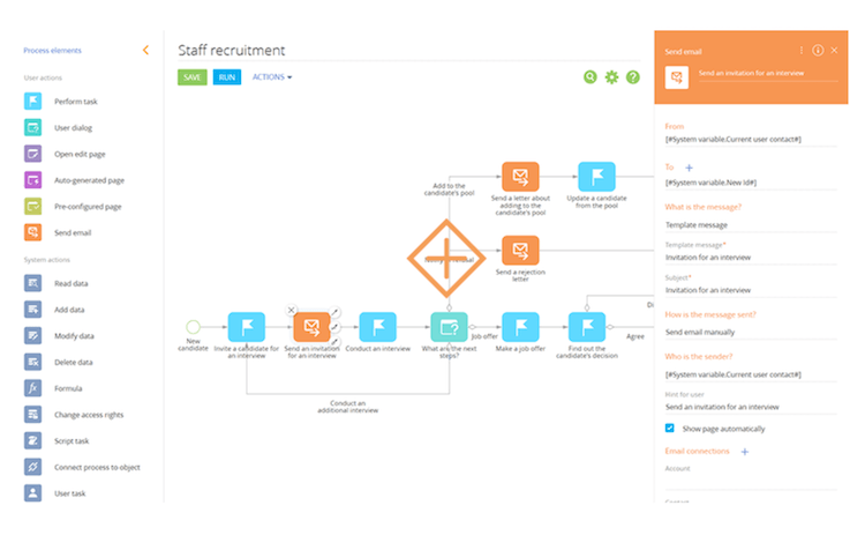Add a recipient with the To plus
866x535 pixels.
(689, 167)
